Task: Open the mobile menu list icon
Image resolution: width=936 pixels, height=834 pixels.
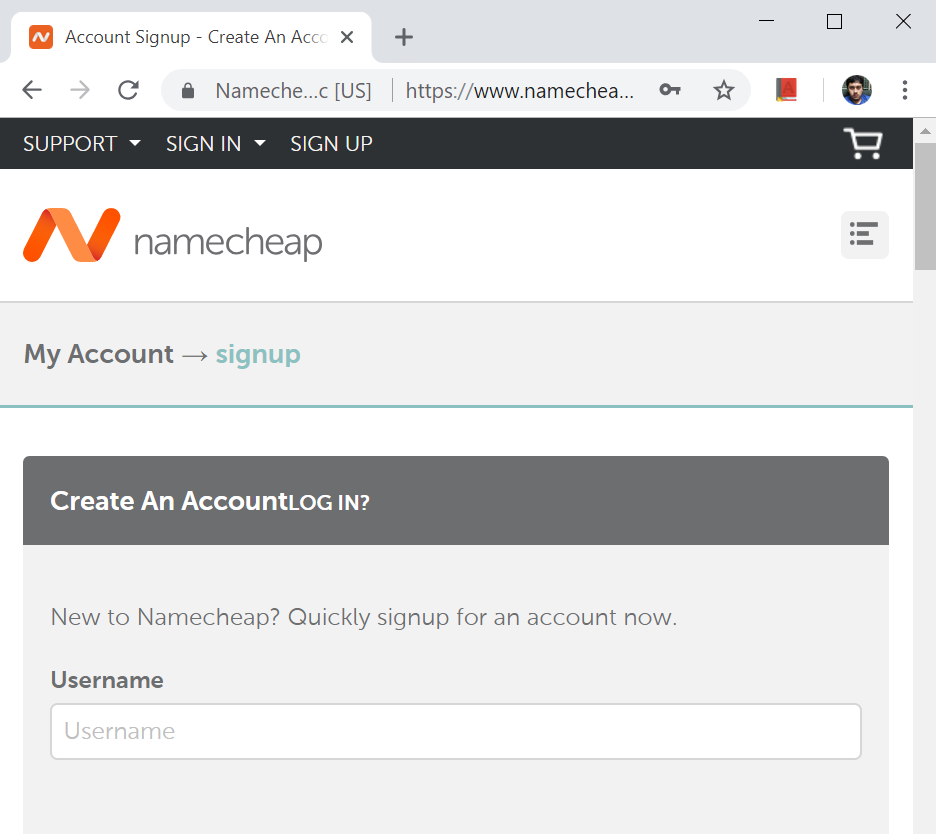Action: (864, 235)
